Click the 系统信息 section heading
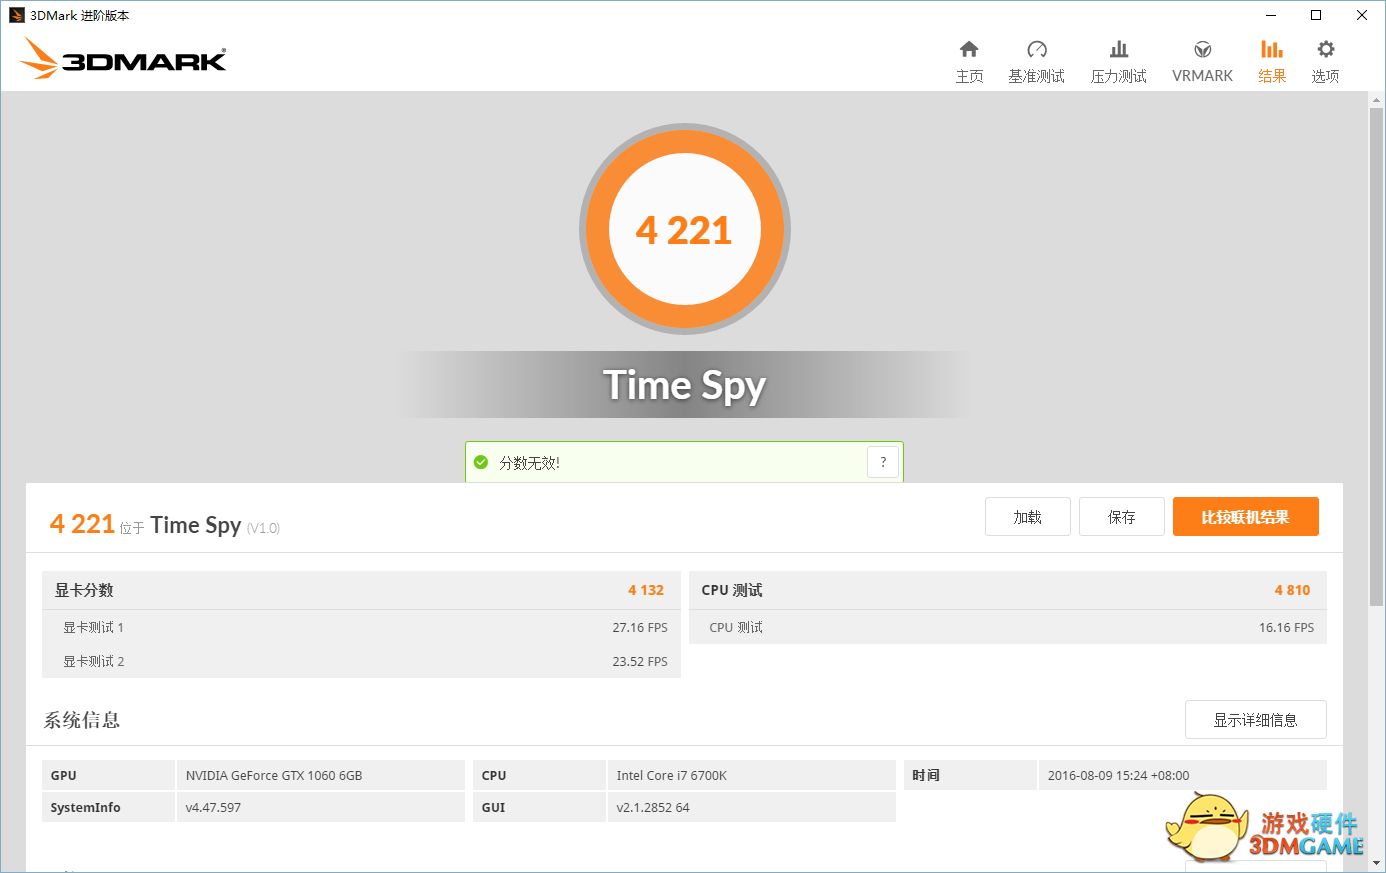1386x873 pixels. click(82, 720)
